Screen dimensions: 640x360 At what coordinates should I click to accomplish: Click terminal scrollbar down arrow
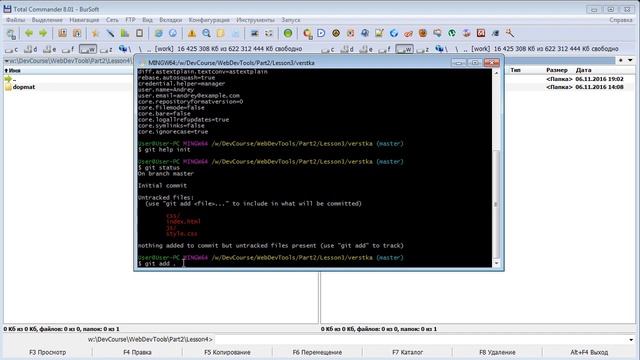click(x=496, y=263)
